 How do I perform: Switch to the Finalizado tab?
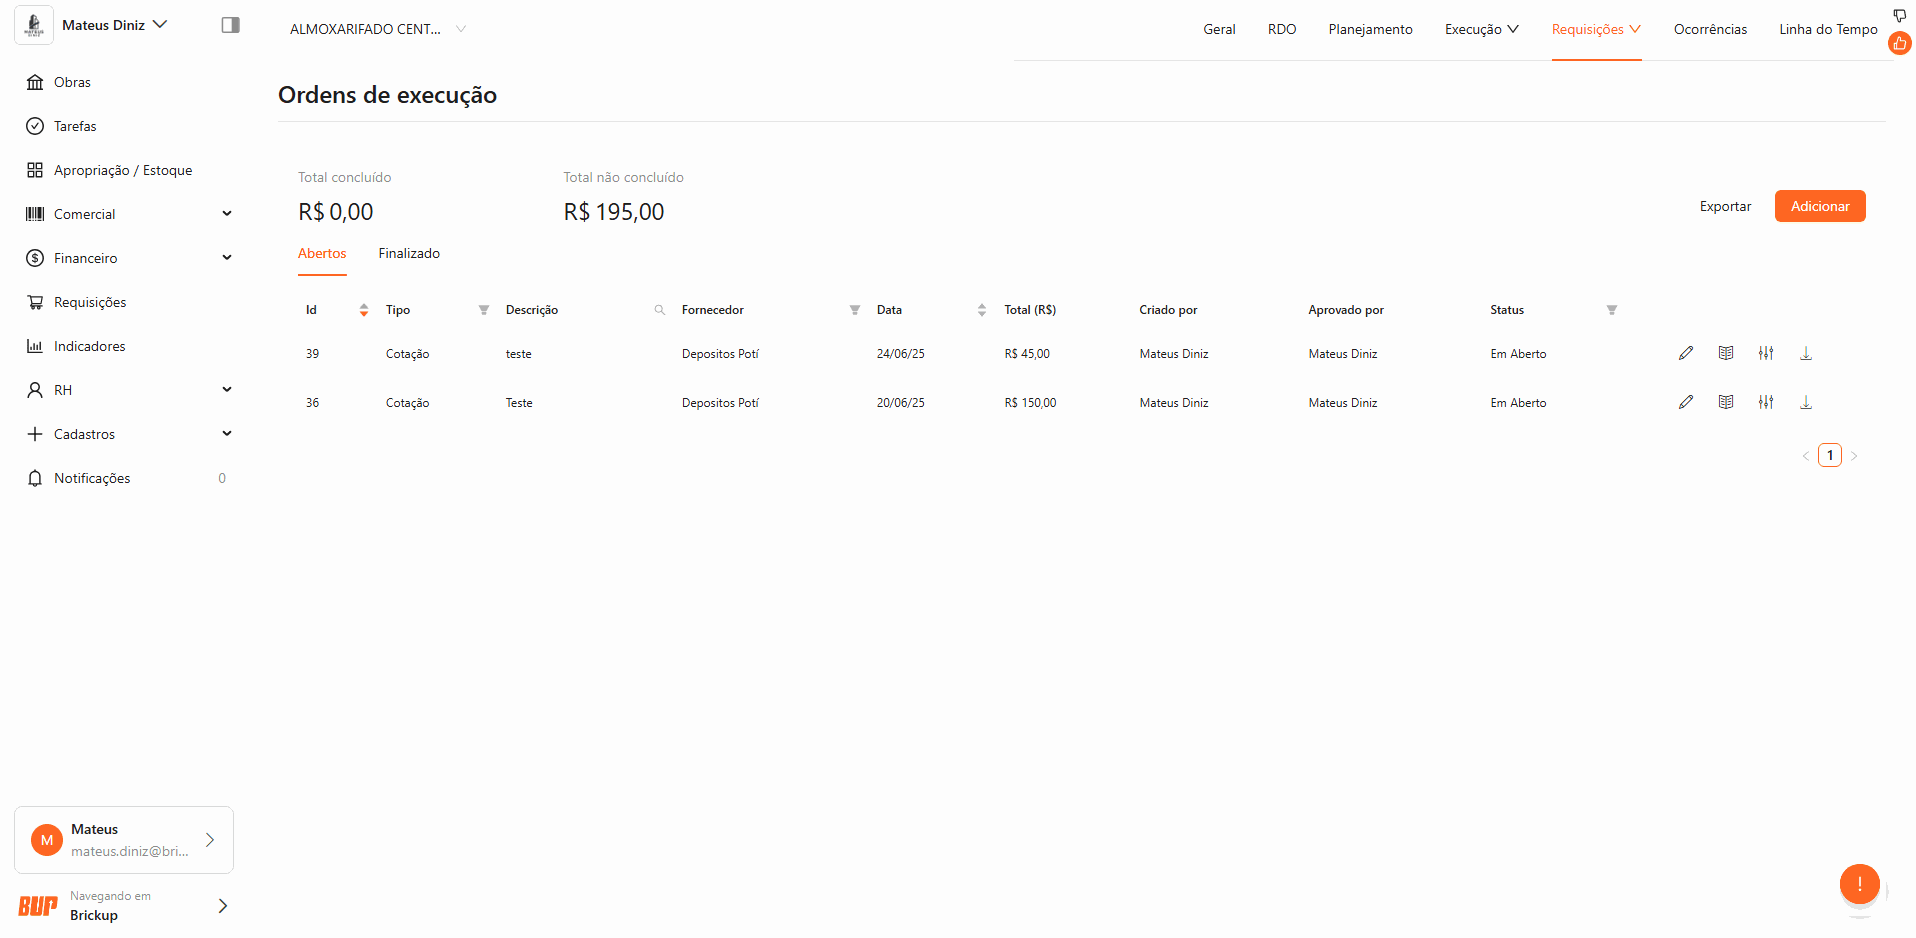coord(408,254)
